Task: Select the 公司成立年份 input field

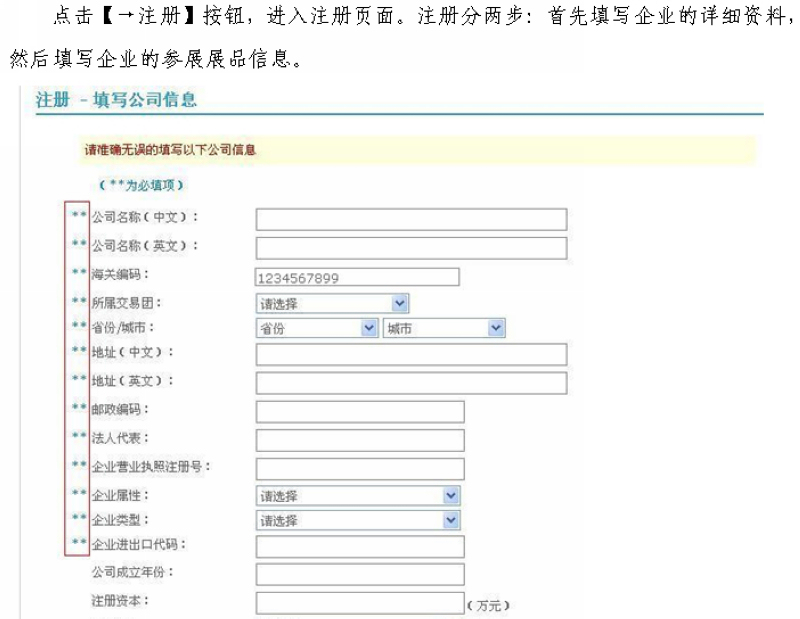Action: (360, 574)
